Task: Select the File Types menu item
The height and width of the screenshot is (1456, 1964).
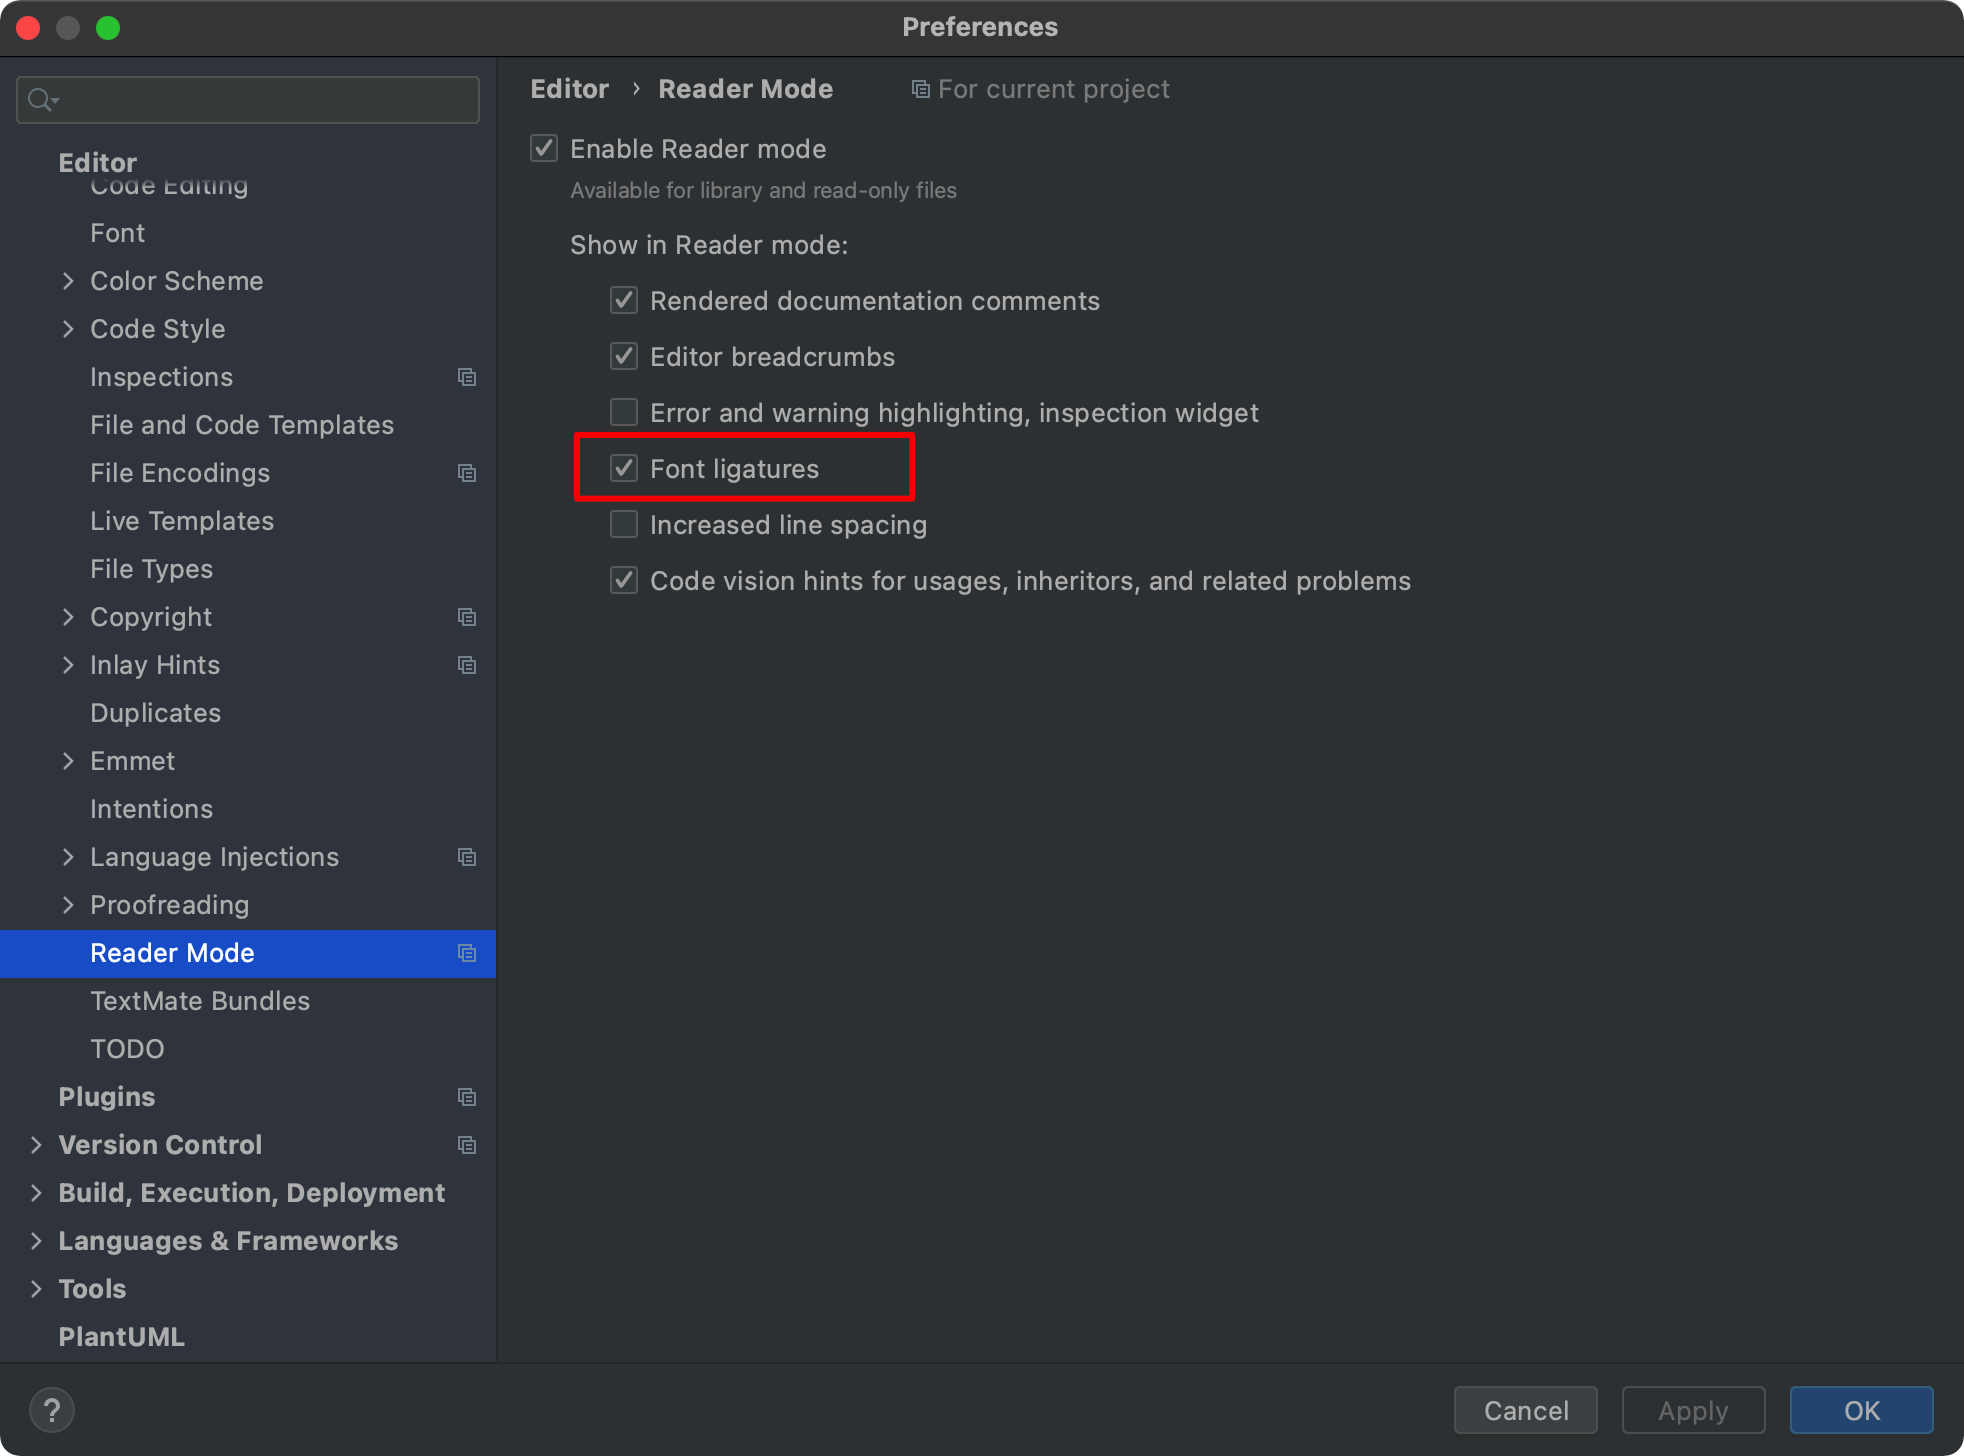Action: tap(150, 567)
